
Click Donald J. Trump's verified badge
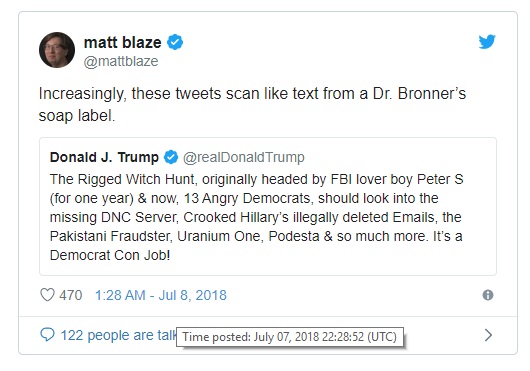point(171,157)
